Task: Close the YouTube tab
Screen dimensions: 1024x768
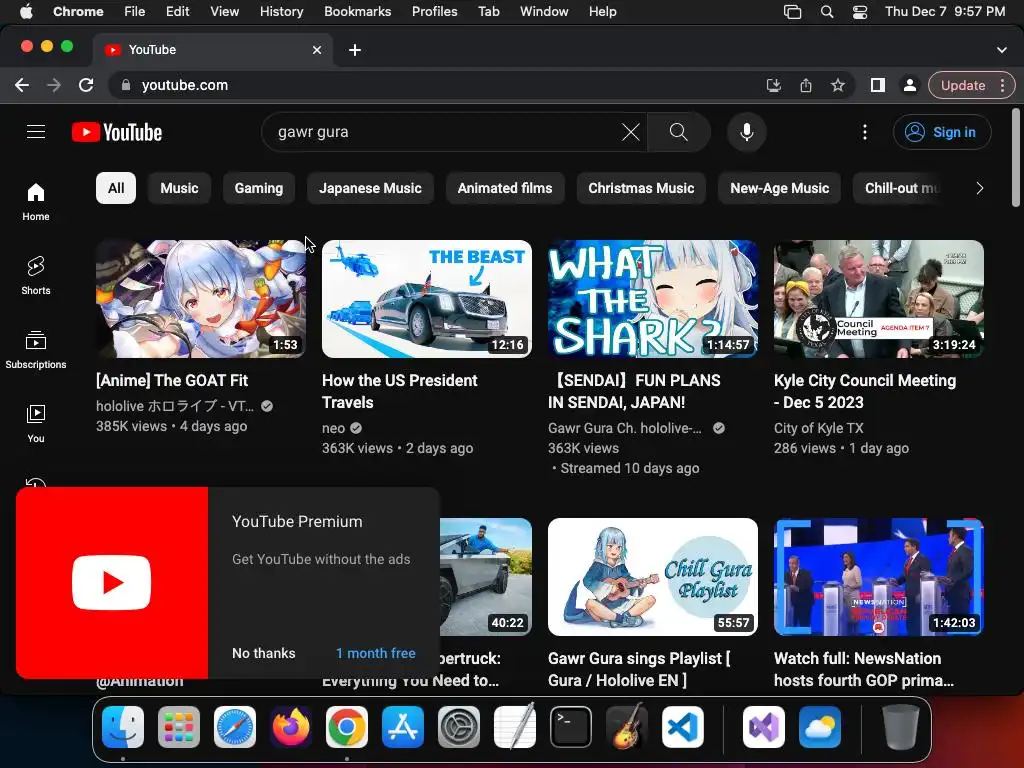Action: pyautogui.click(x=317, y=50)
